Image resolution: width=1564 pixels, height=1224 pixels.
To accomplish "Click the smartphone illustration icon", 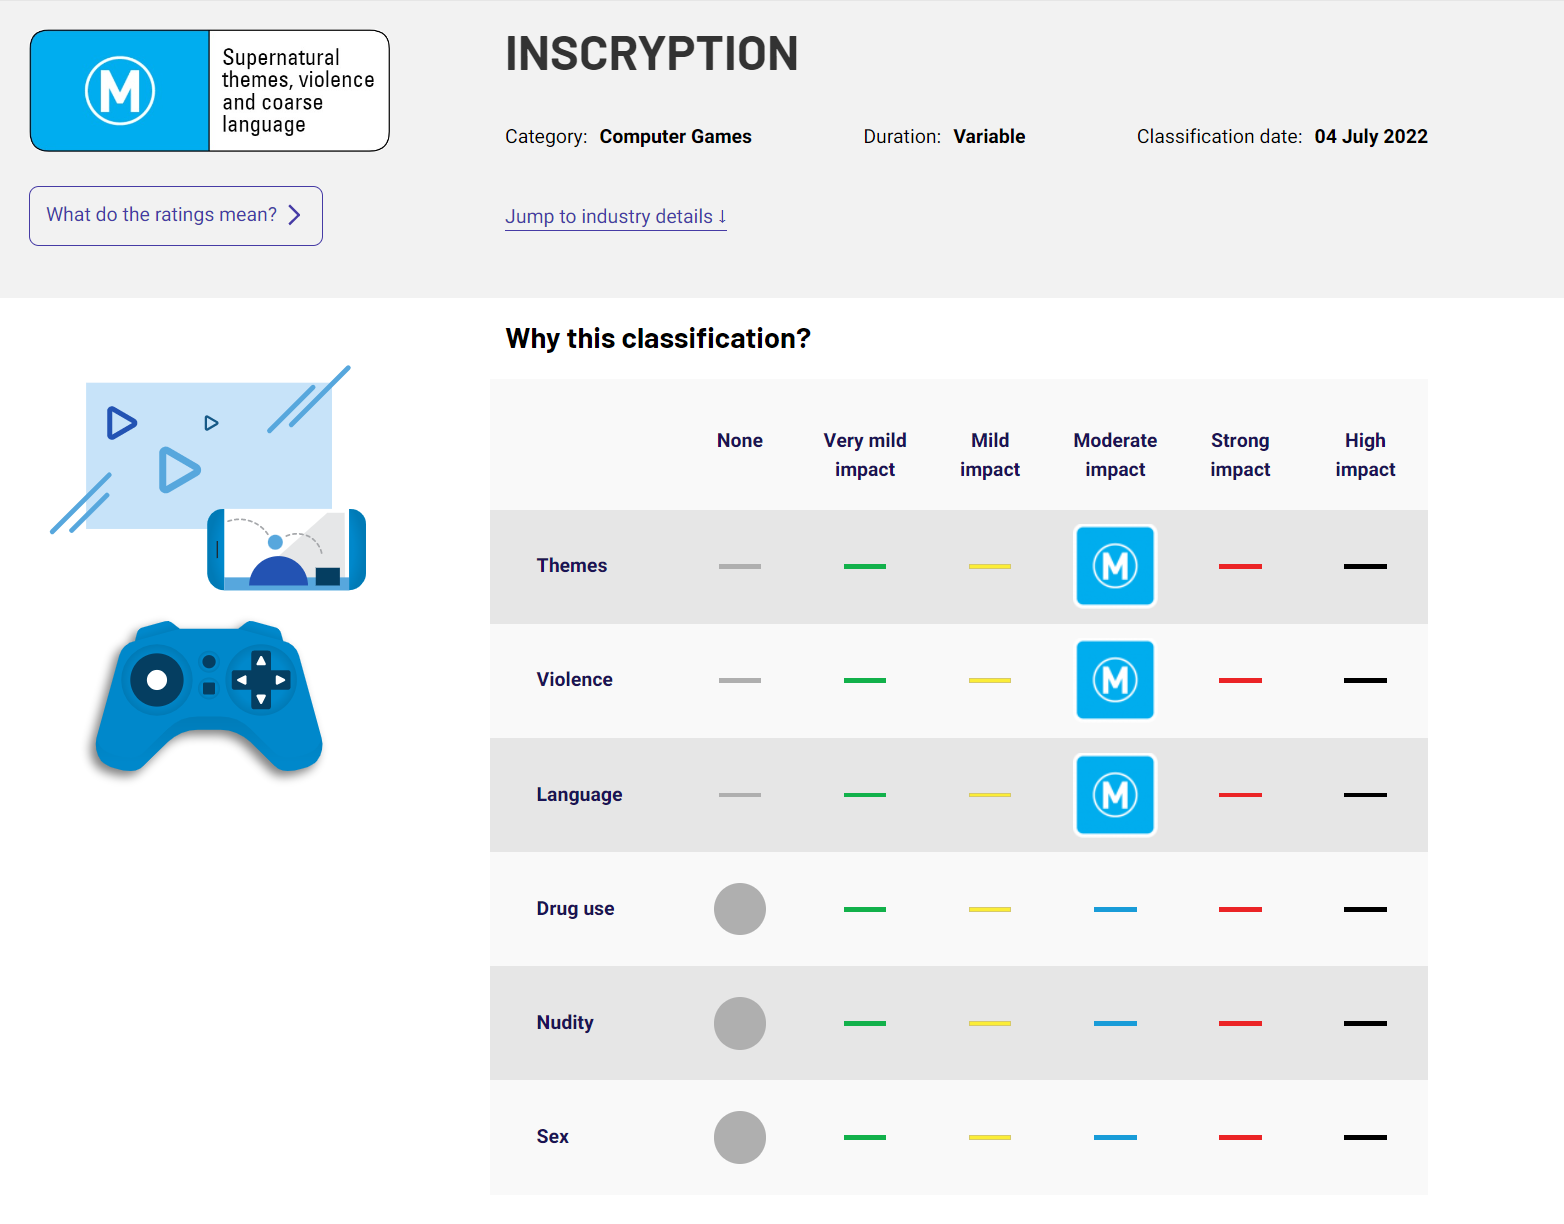I will [287, 549].
